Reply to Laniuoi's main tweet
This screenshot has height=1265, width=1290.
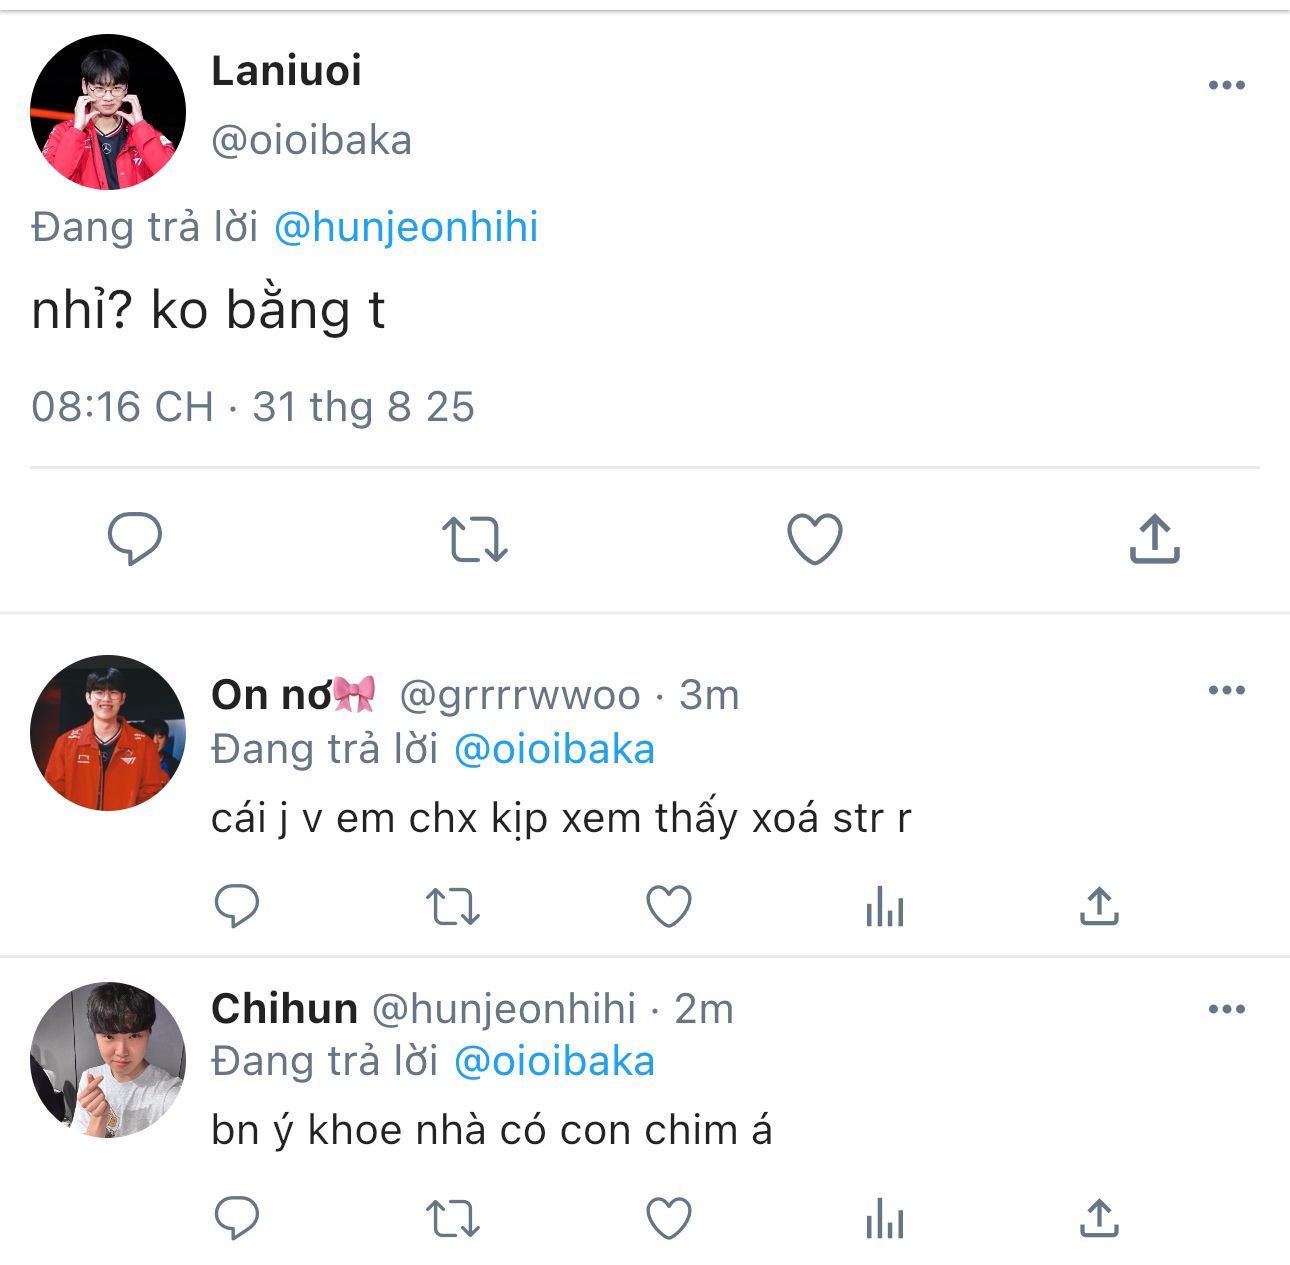click(135, 539)
